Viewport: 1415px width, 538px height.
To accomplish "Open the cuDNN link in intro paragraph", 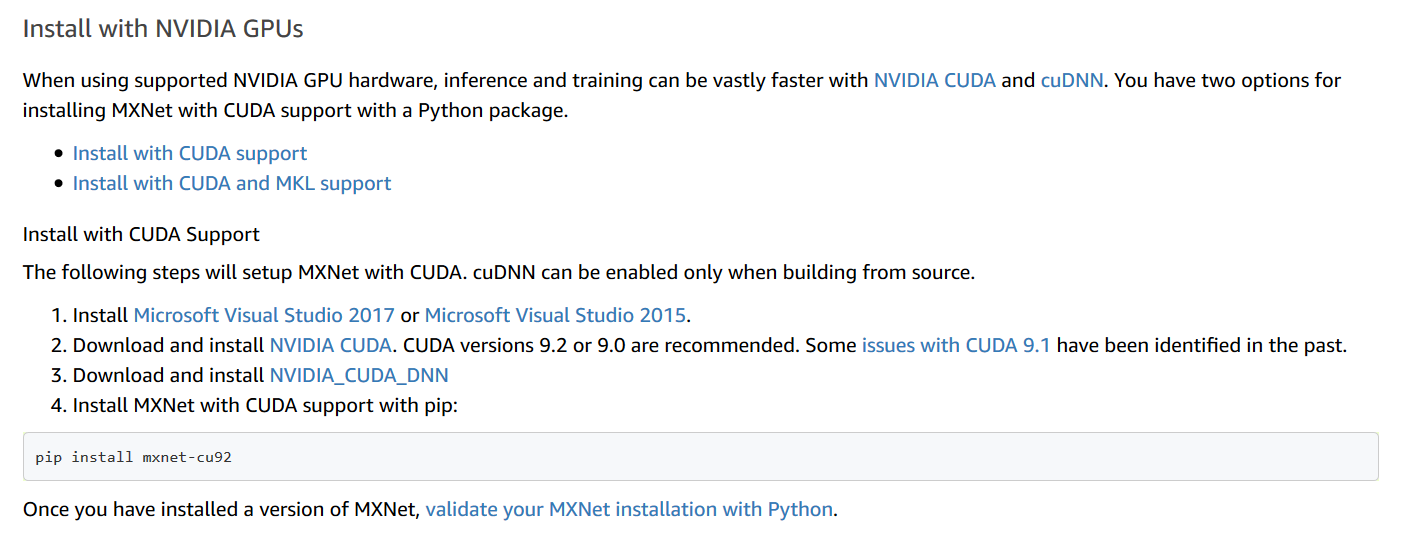I will tap(1072, 80).
